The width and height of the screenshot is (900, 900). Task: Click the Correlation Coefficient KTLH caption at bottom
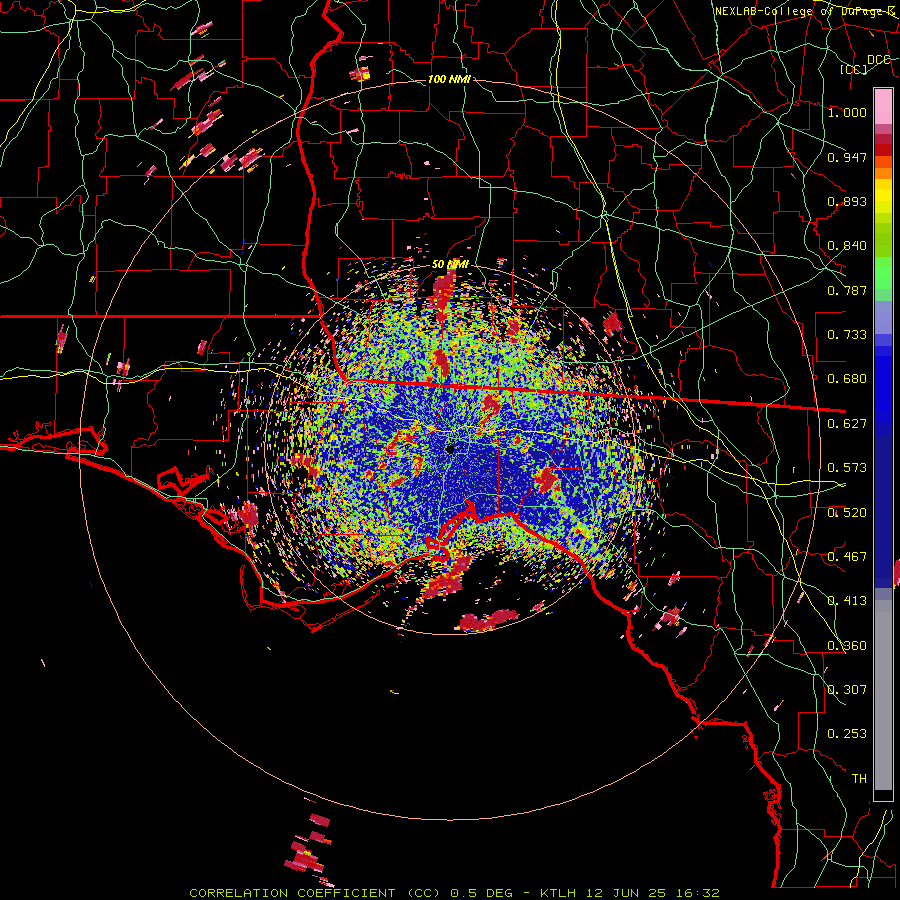454,893
